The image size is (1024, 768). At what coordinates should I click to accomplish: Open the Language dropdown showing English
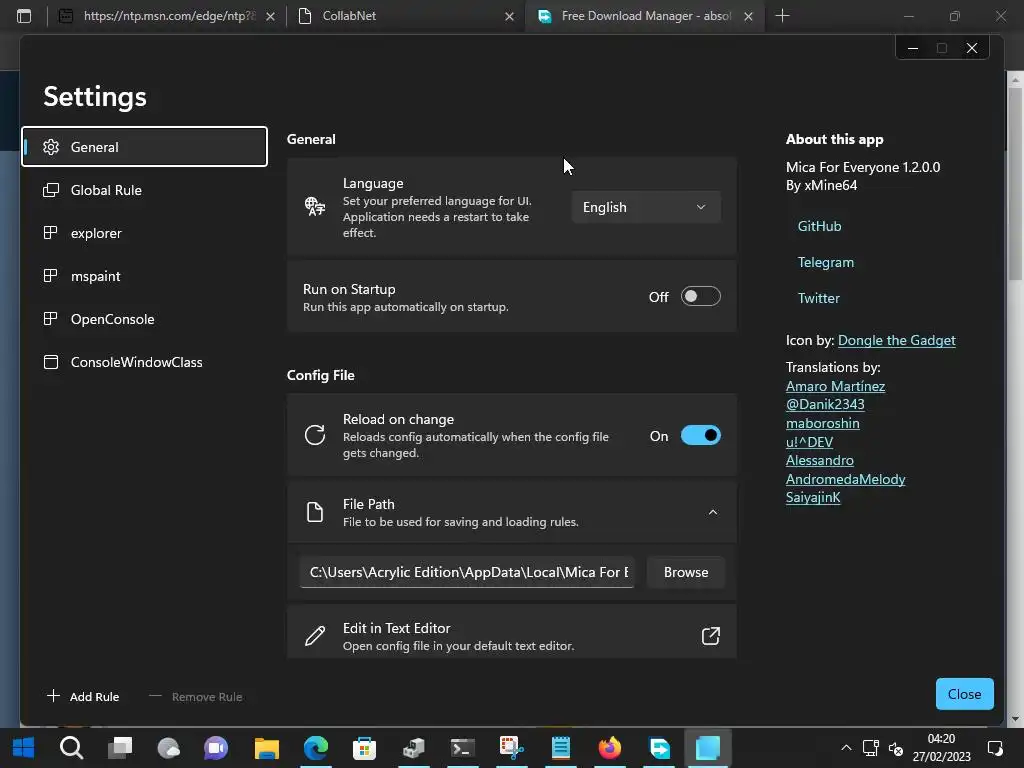point(646,207)
